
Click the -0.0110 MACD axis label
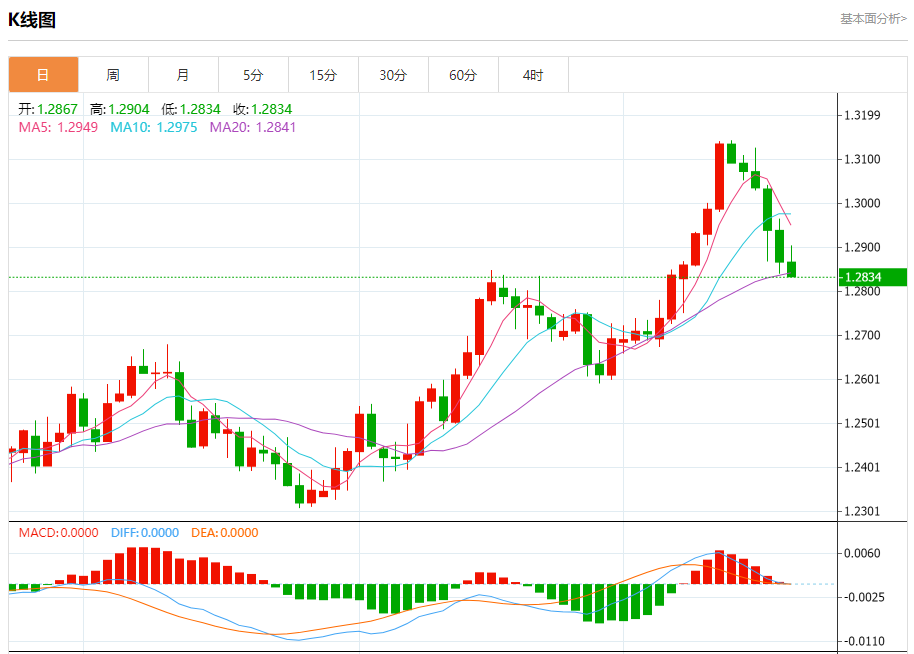pos(862,641)
